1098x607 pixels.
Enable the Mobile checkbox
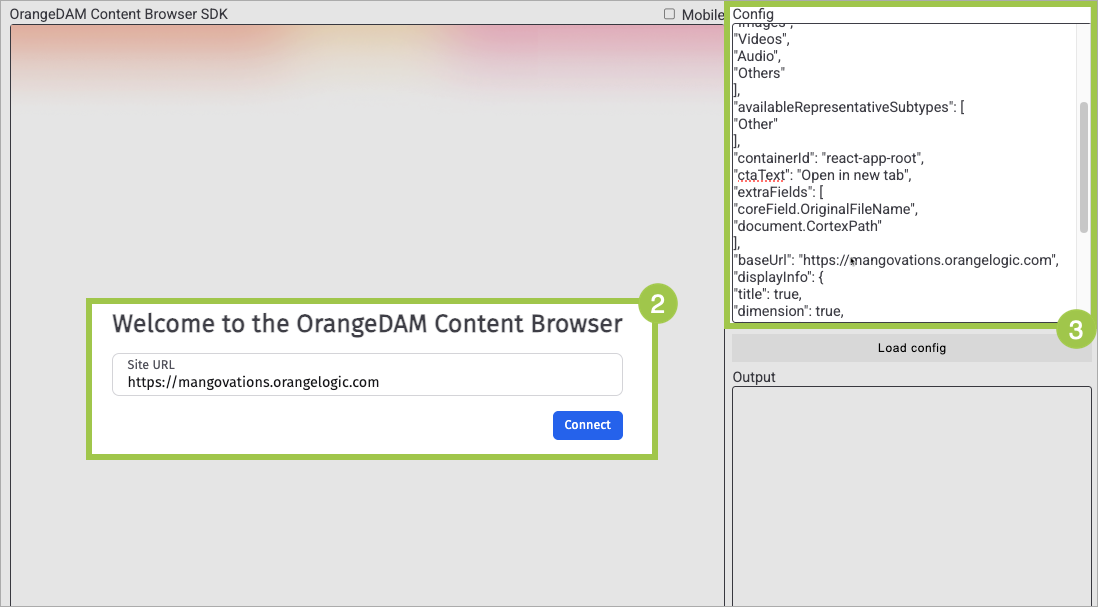click(669, 14)
